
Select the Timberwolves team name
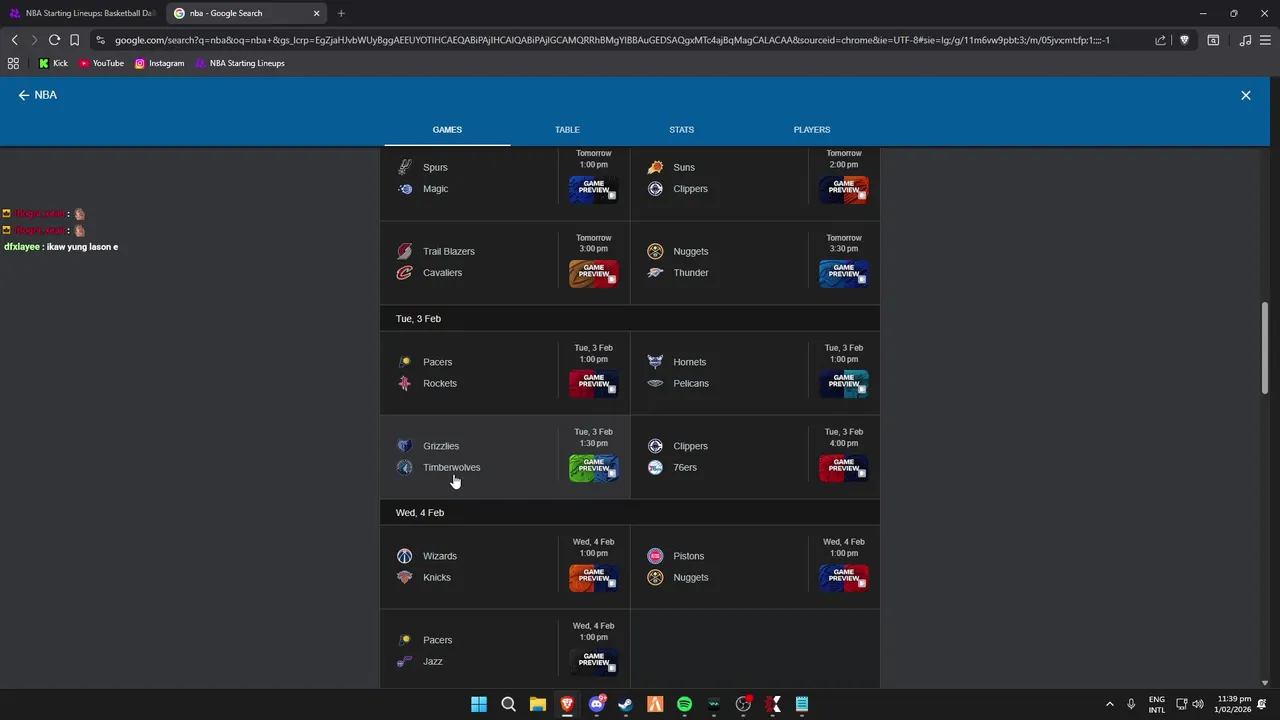click(451, 467)
